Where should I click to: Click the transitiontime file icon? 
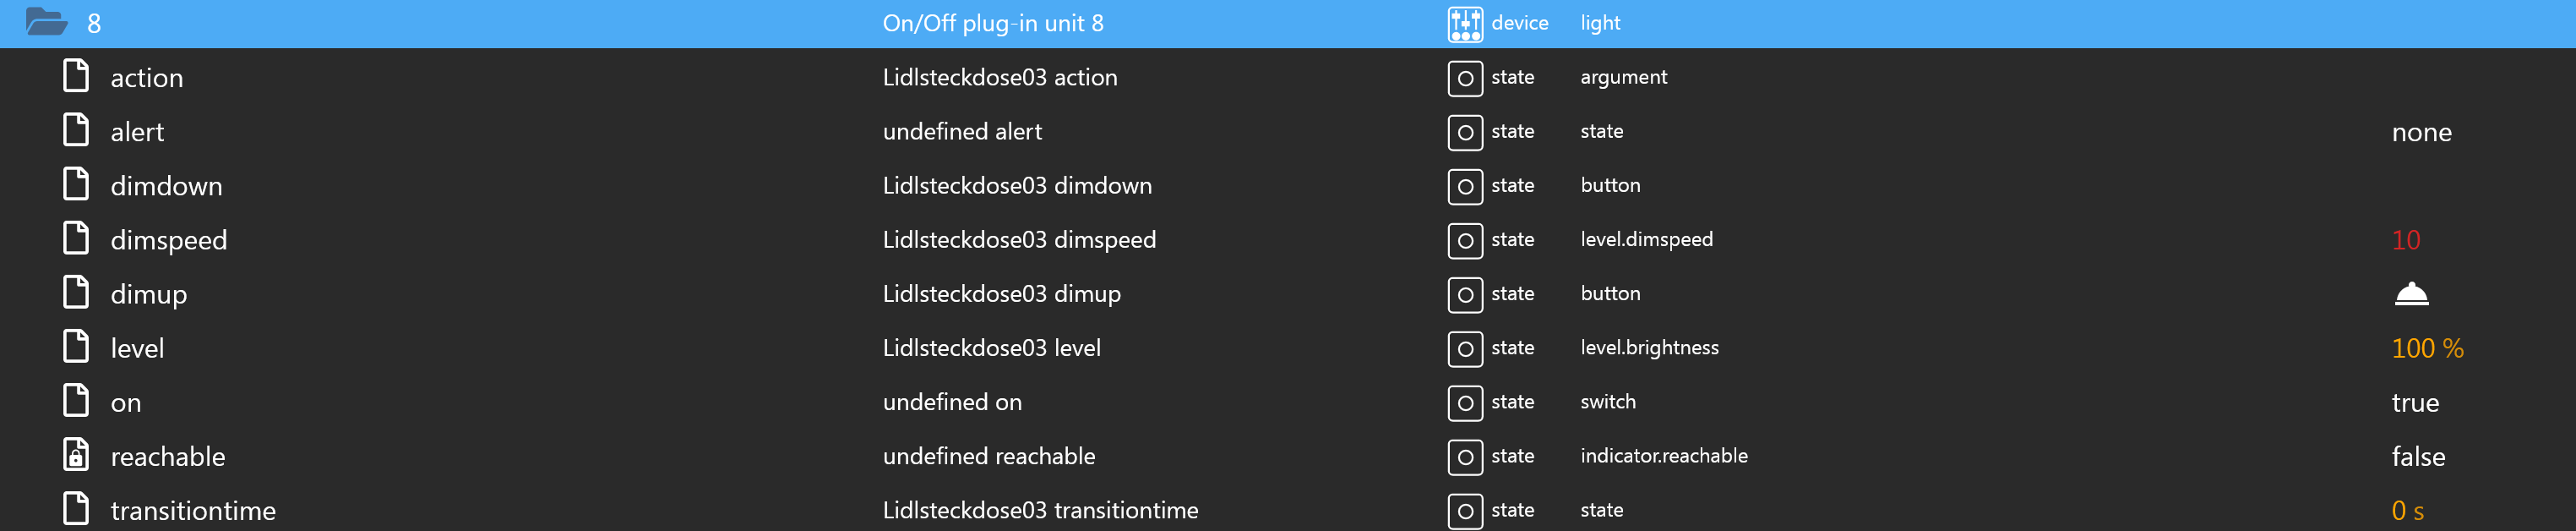76,510
